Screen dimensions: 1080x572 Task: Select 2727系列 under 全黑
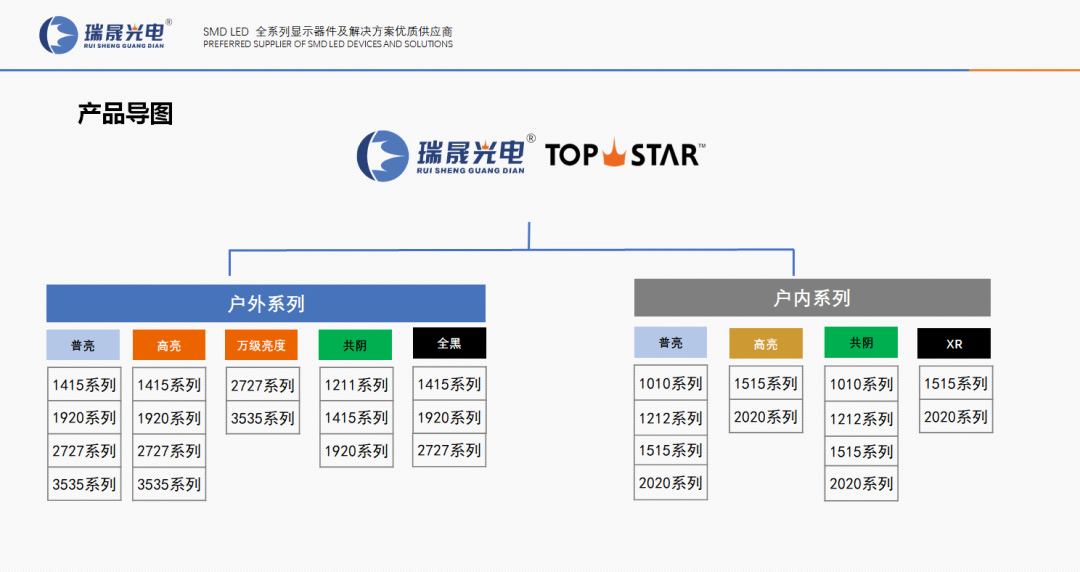pos(449,450)
